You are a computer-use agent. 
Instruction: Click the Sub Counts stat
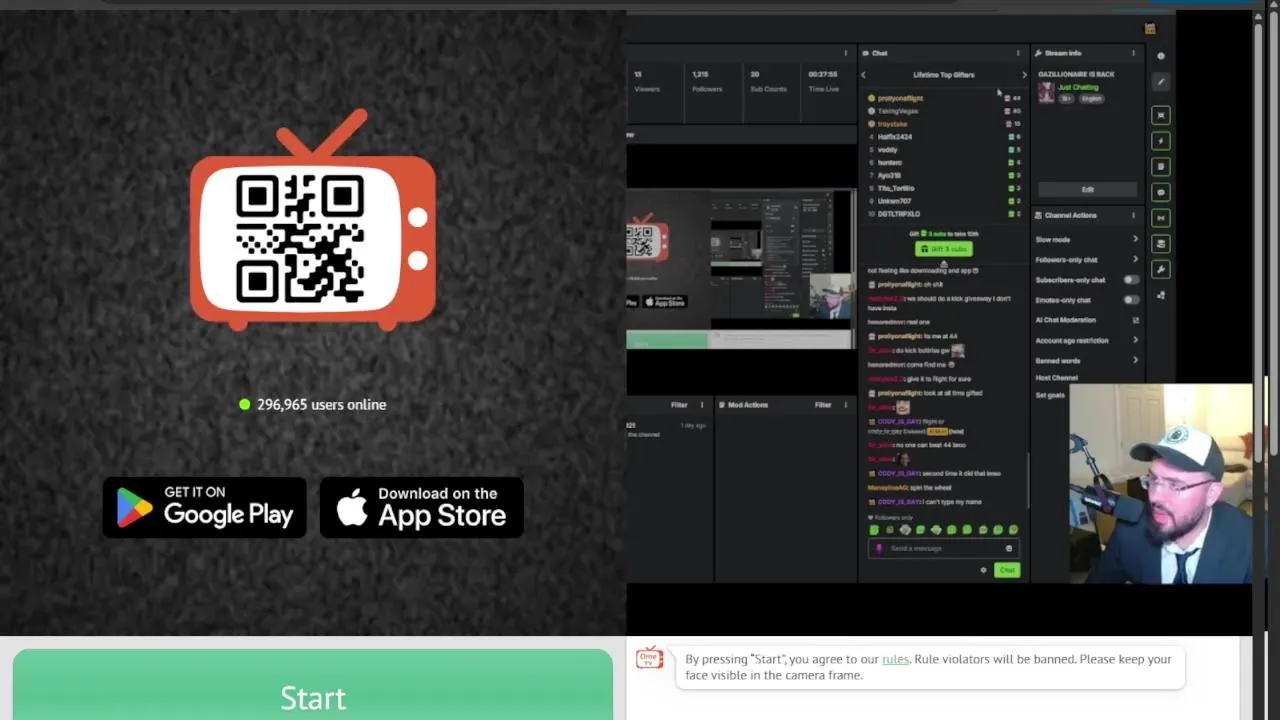tap(768, 81)
